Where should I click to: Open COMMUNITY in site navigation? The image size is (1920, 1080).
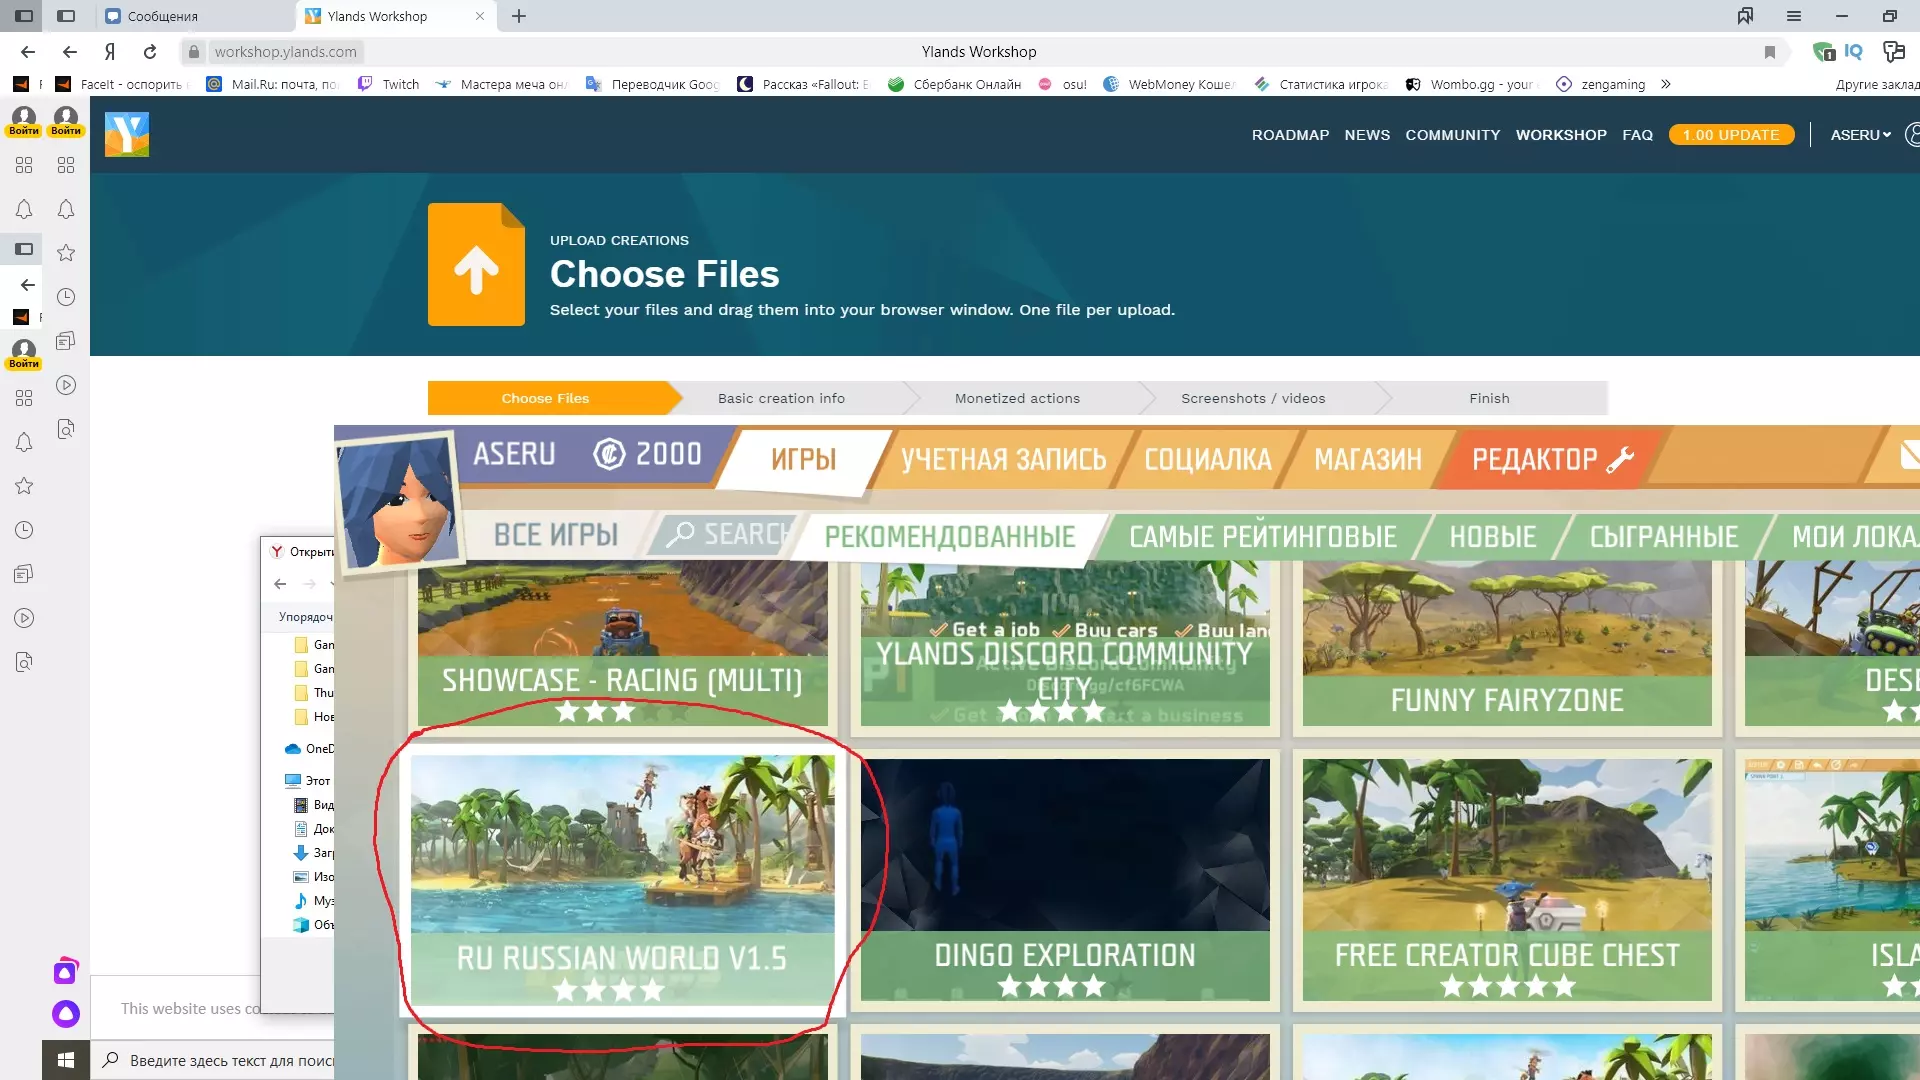(x=1452, y=135)
